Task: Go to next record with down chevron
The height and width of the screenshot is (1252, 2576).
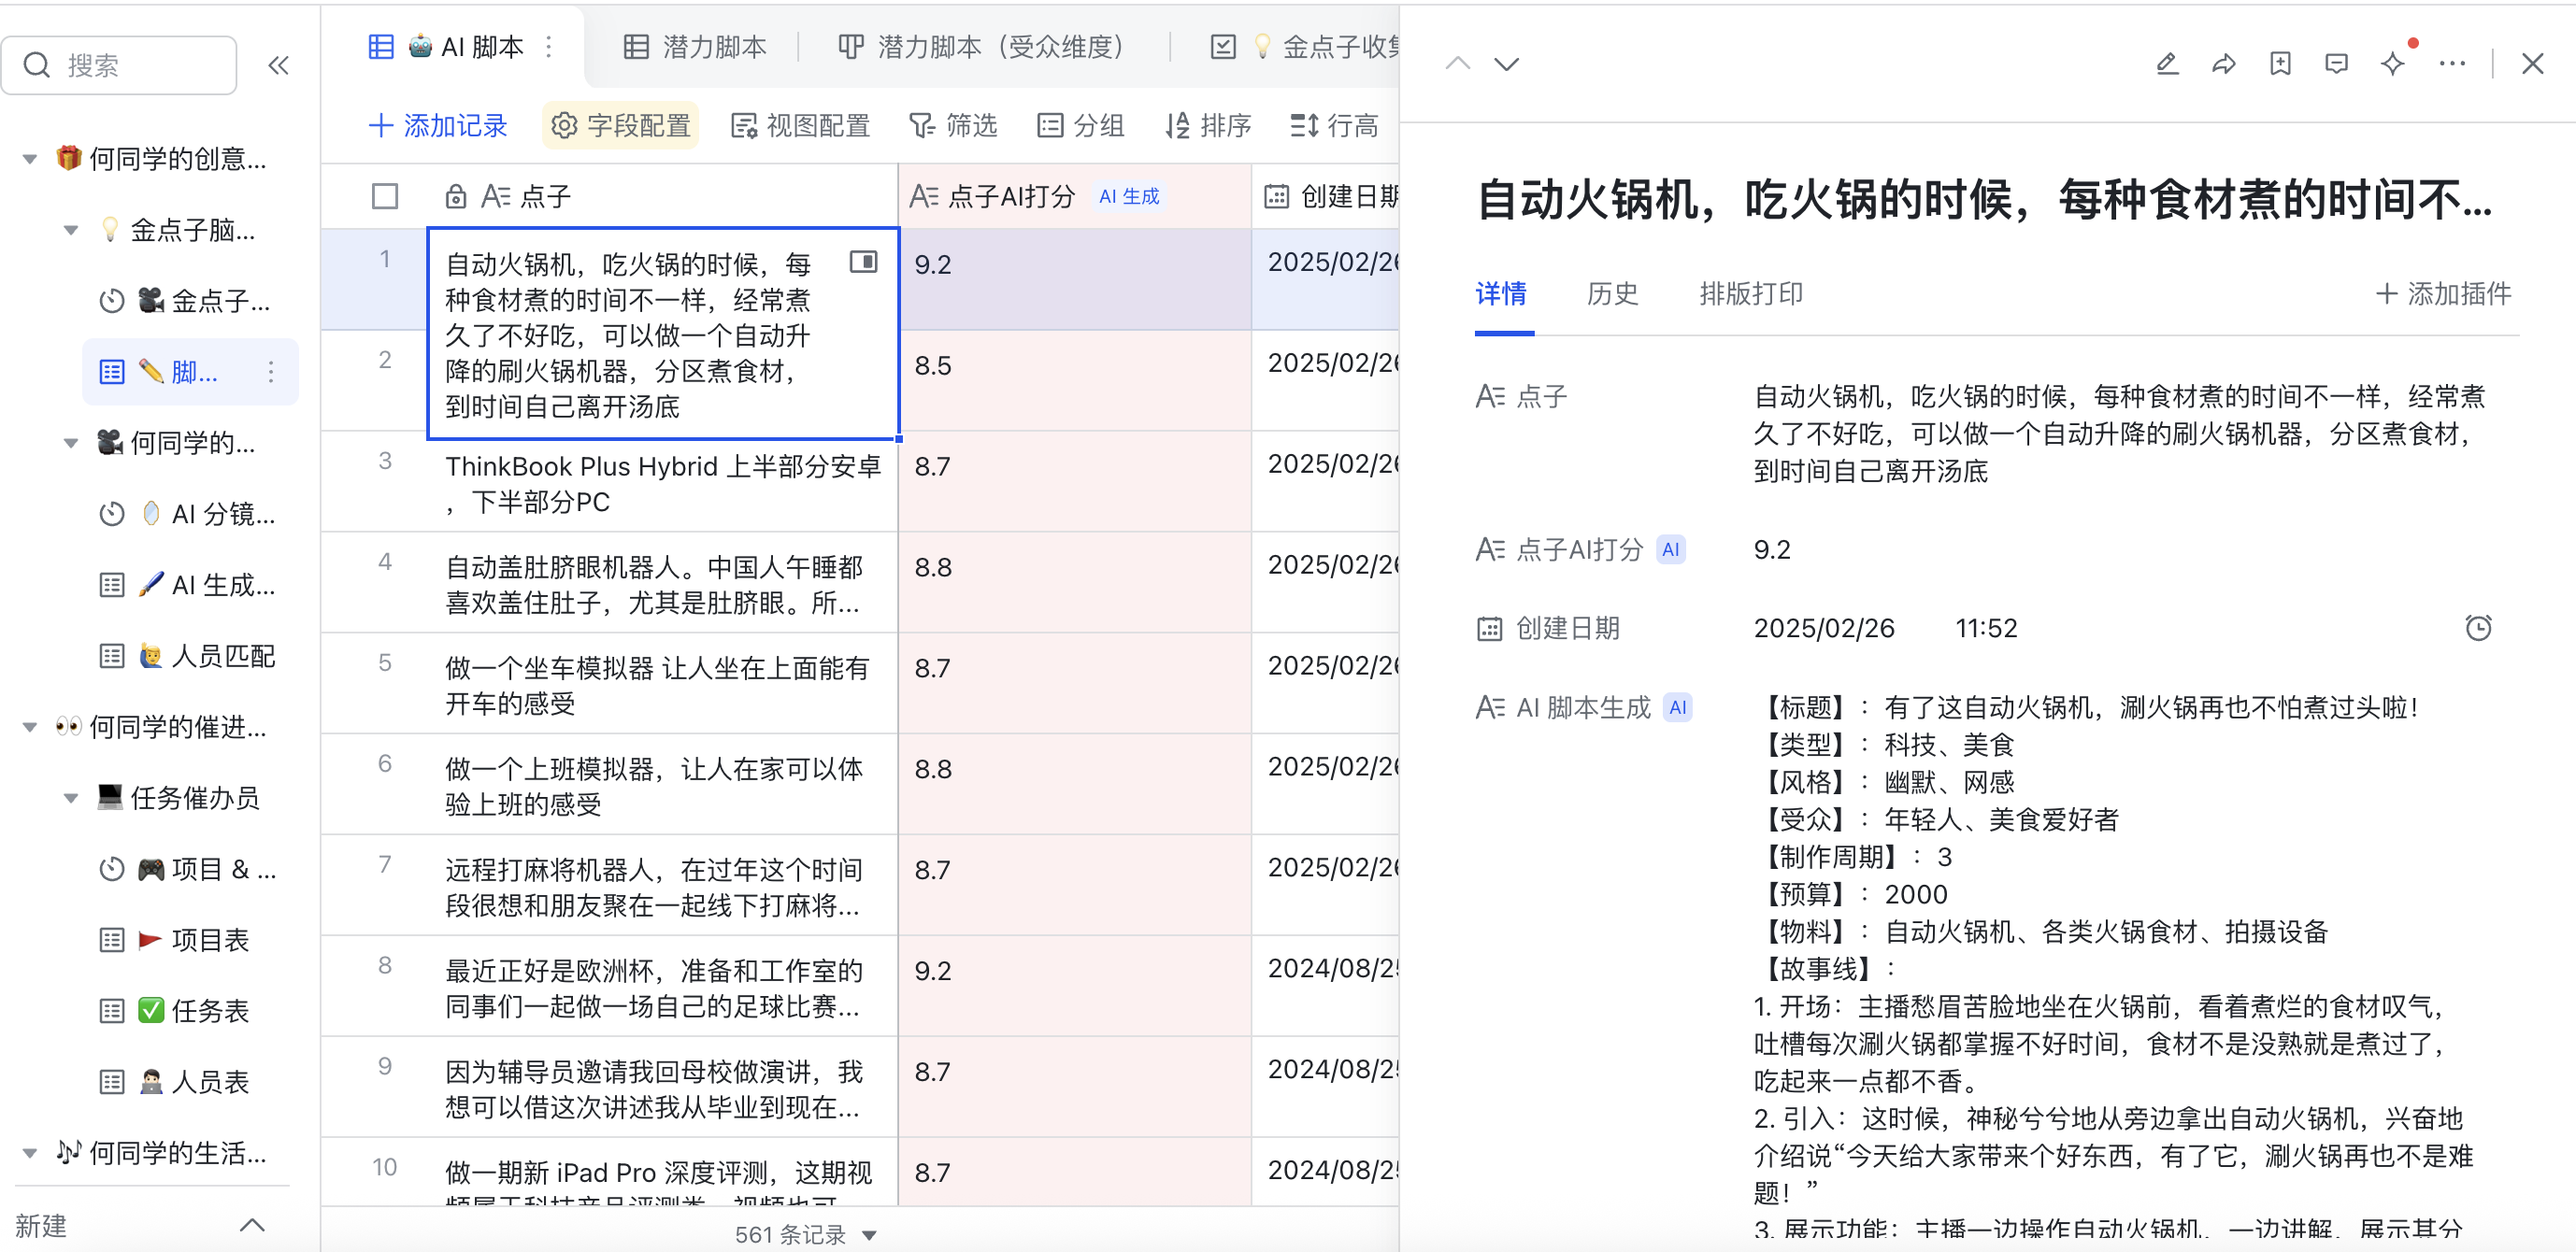Action: 1506,65
